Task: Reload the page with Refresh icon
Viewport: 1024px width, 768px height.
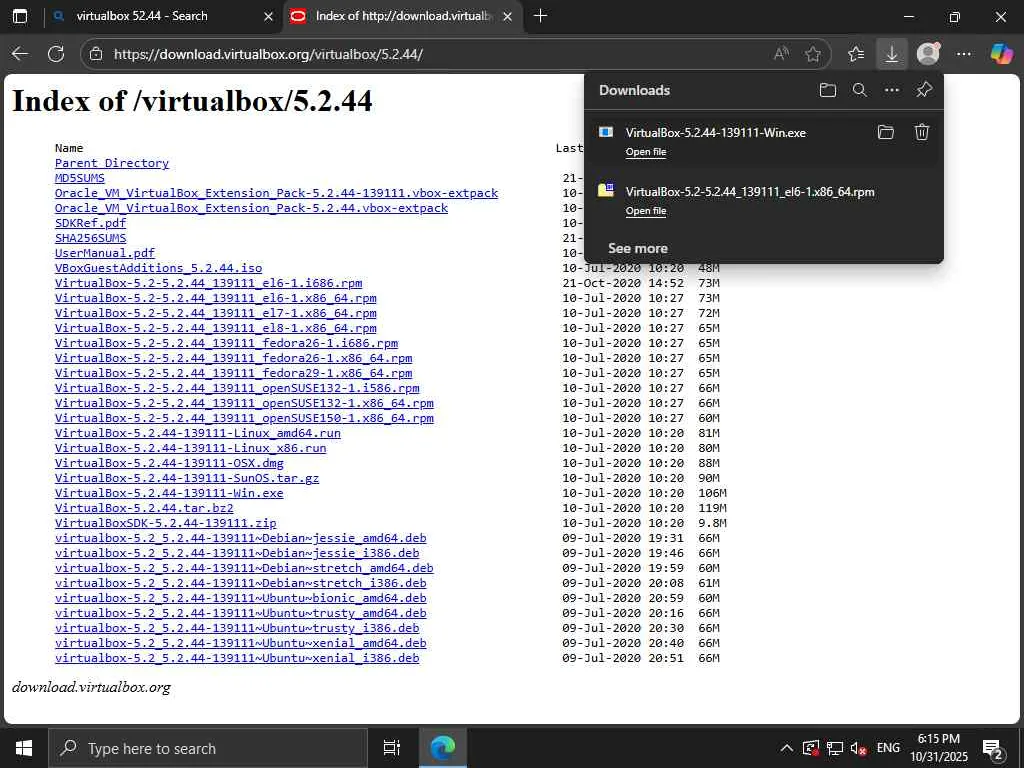Action: click(x=56, y=54)
